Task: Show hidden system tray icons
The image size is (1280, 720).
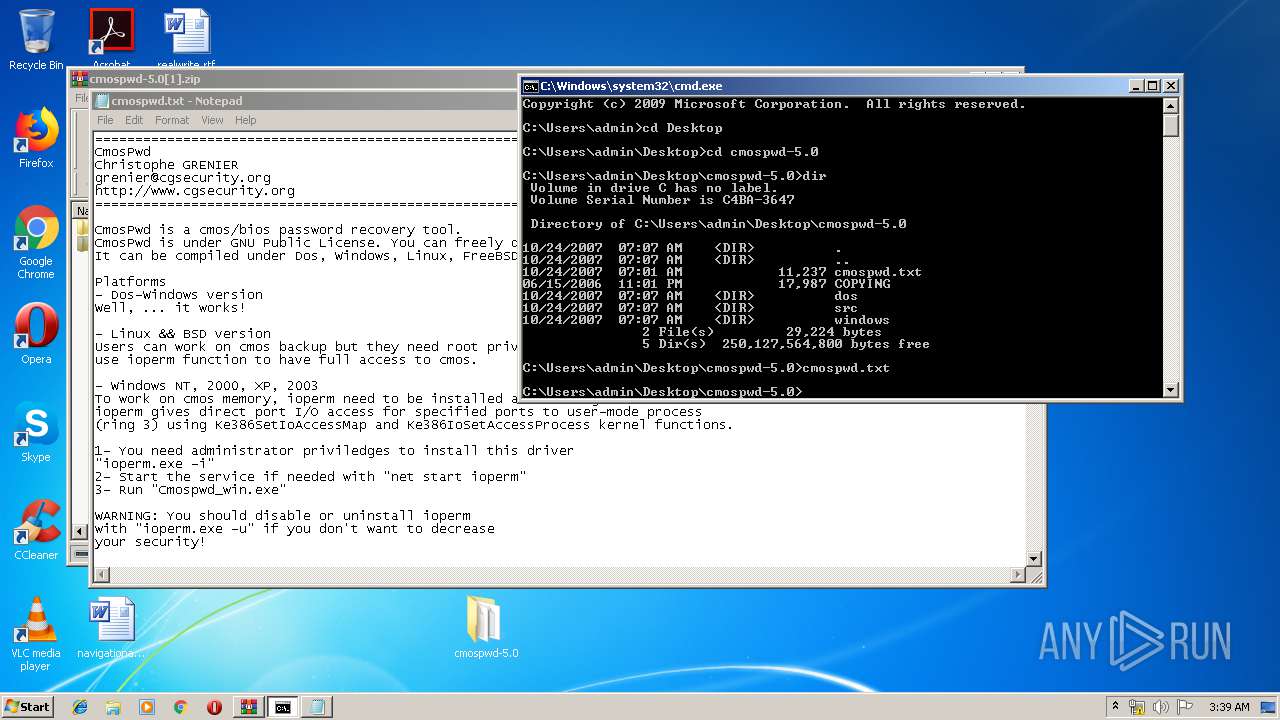Action: pyautogui.click(x=1116, y=706)
